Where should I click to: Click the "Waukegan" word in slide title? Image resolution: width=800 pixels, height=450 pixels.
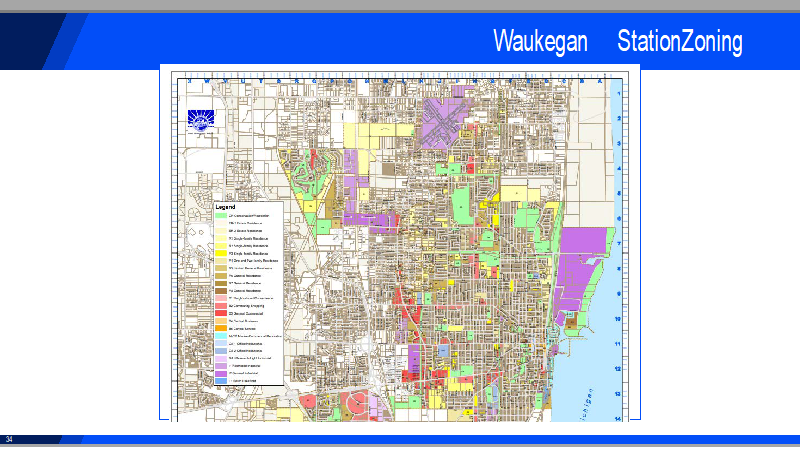[x=541, y=42]
